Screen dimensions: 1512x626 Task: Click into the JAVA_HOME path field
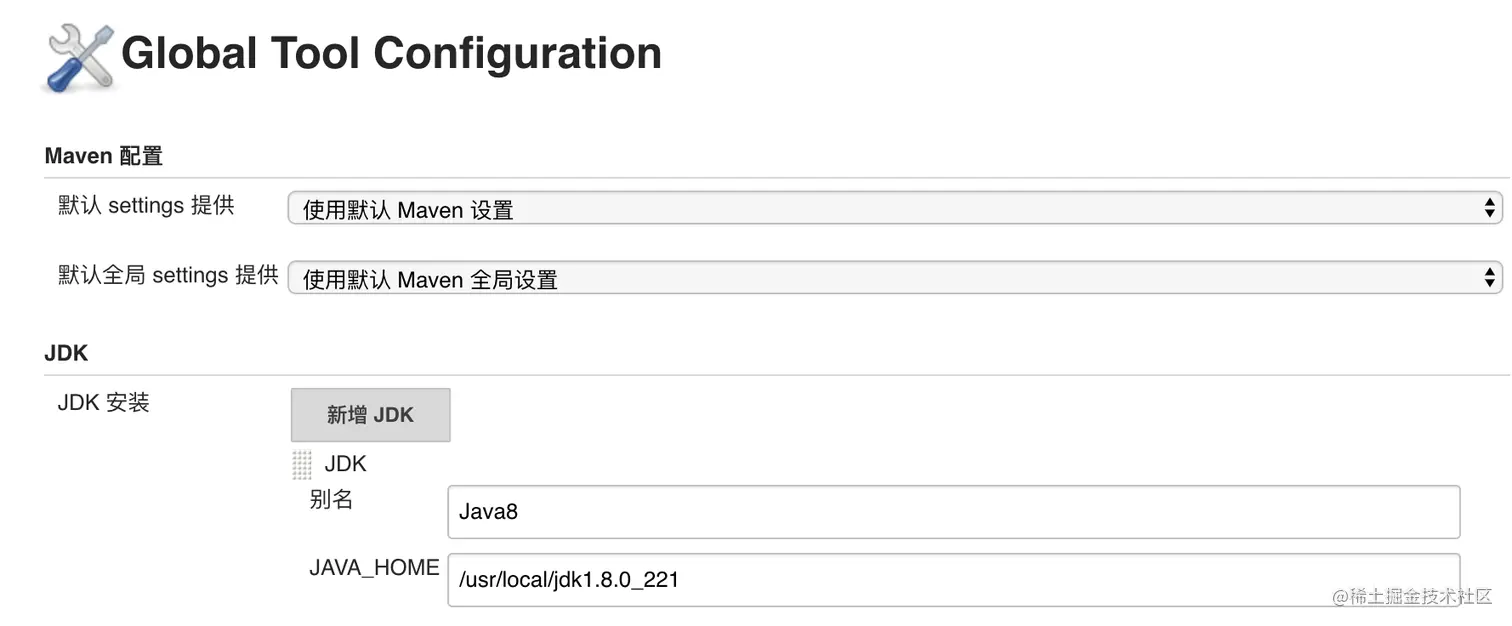click(953, 580)
